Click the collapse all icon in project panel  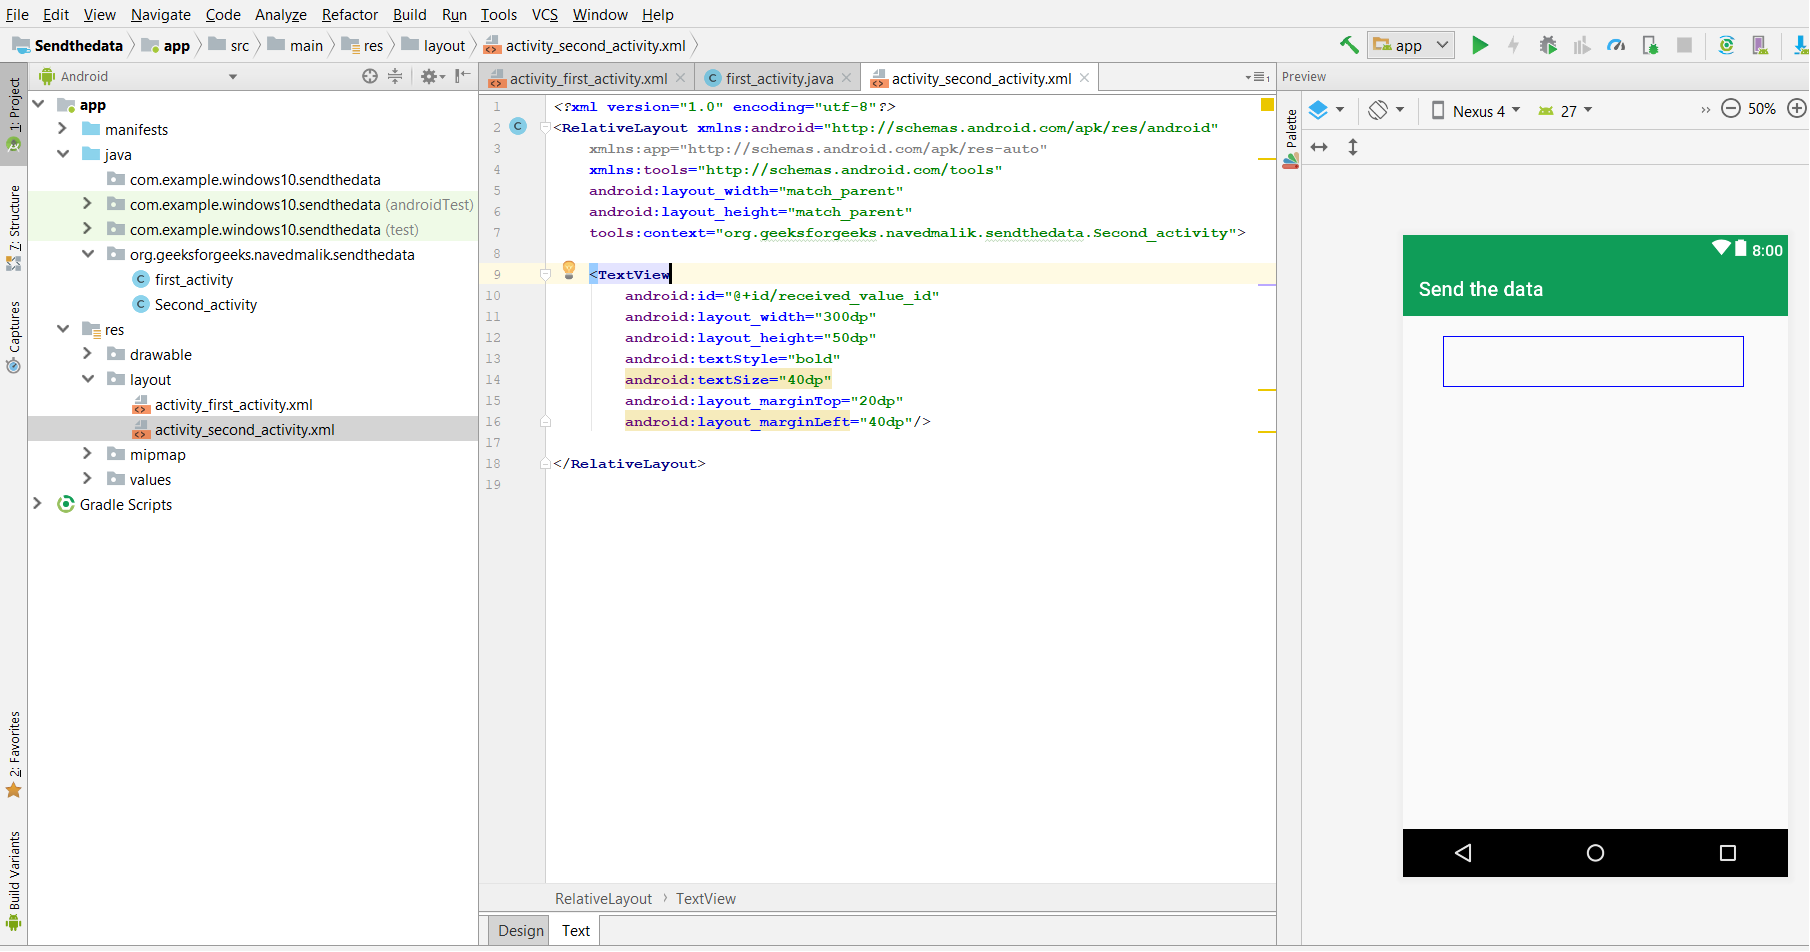pyautogui.click(x=395, y=76)
